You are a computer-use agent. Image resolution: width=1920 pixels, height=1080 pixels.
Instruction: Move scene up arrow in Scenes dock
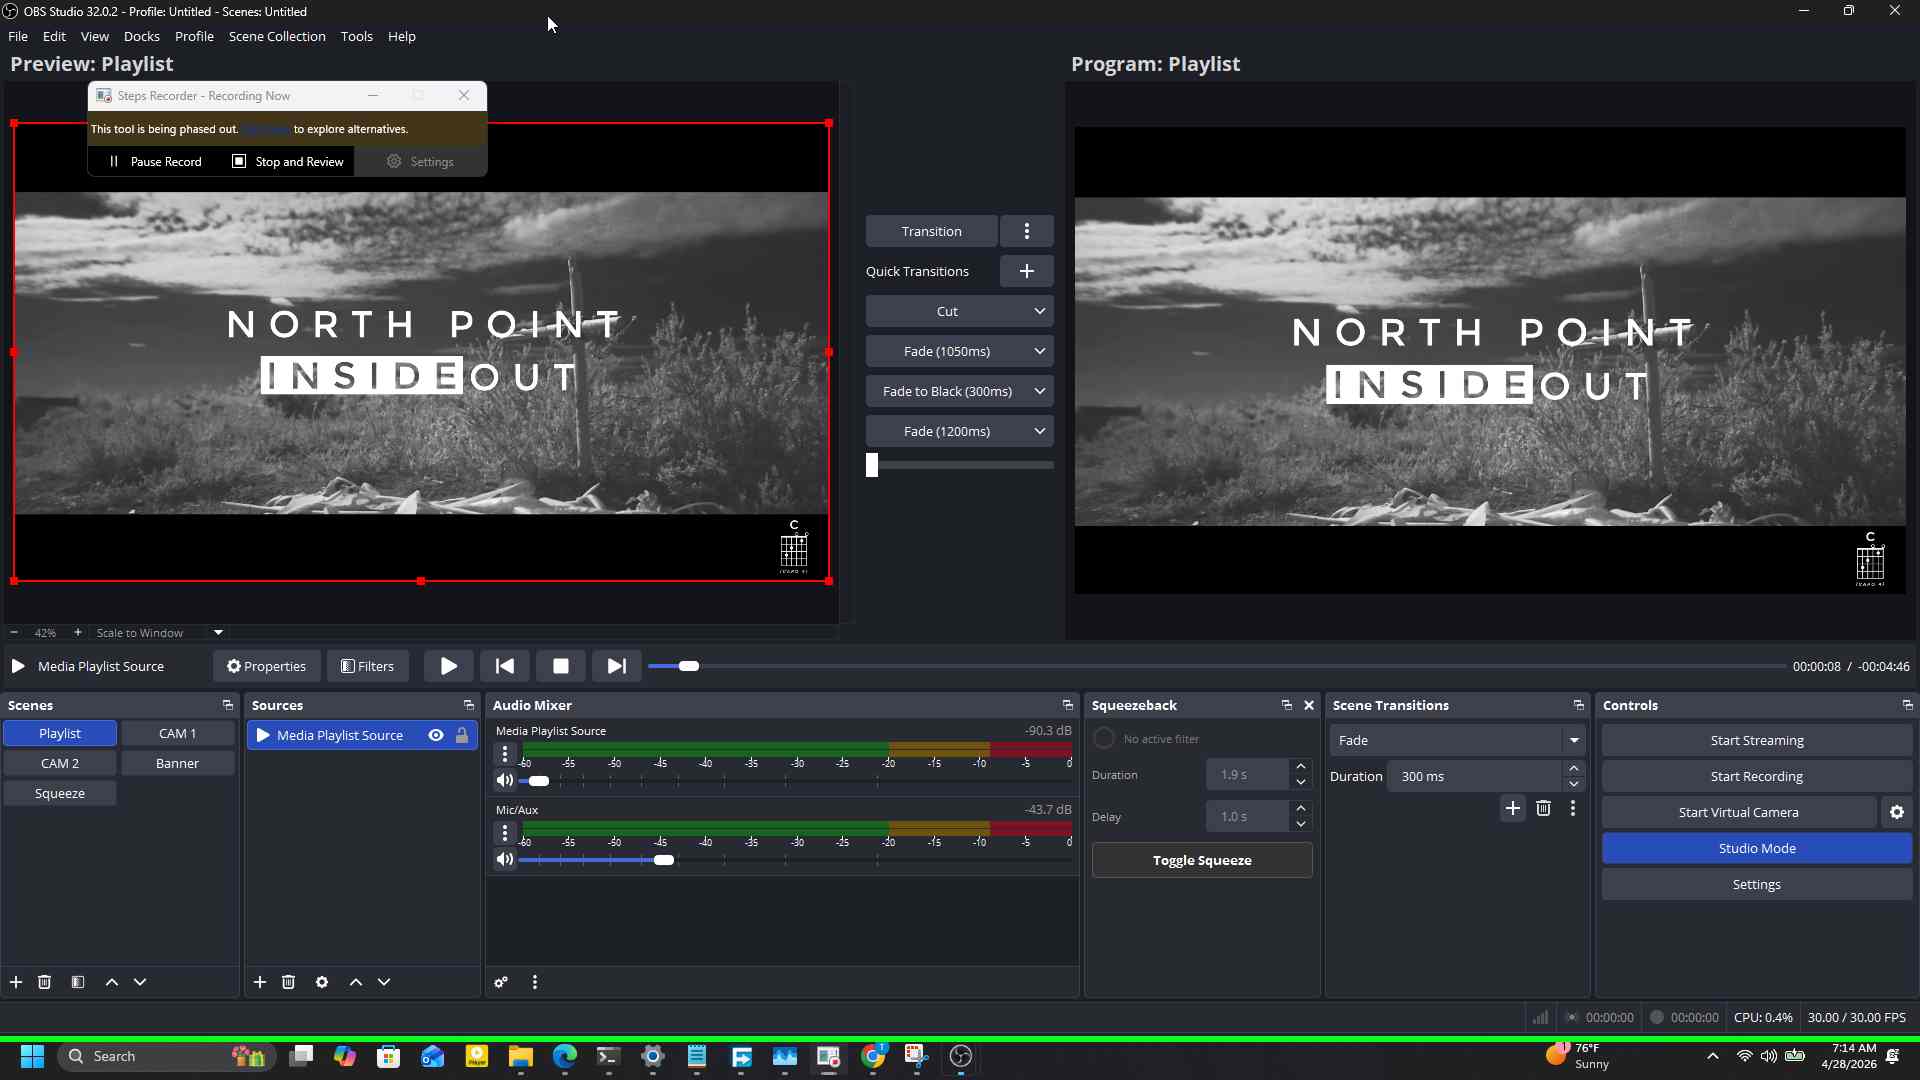(x=112, y=982)
